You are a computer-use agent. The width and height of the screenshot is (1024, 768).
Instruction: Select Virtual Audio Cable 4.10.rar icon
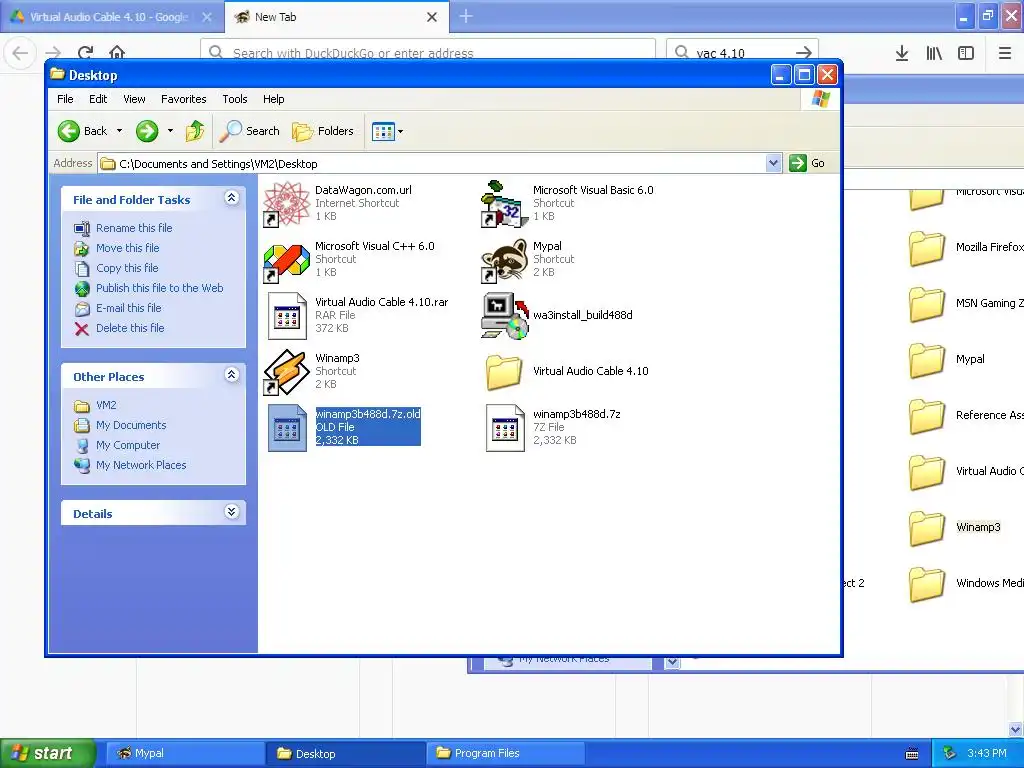pyautogui.click(x=287, y=316)
